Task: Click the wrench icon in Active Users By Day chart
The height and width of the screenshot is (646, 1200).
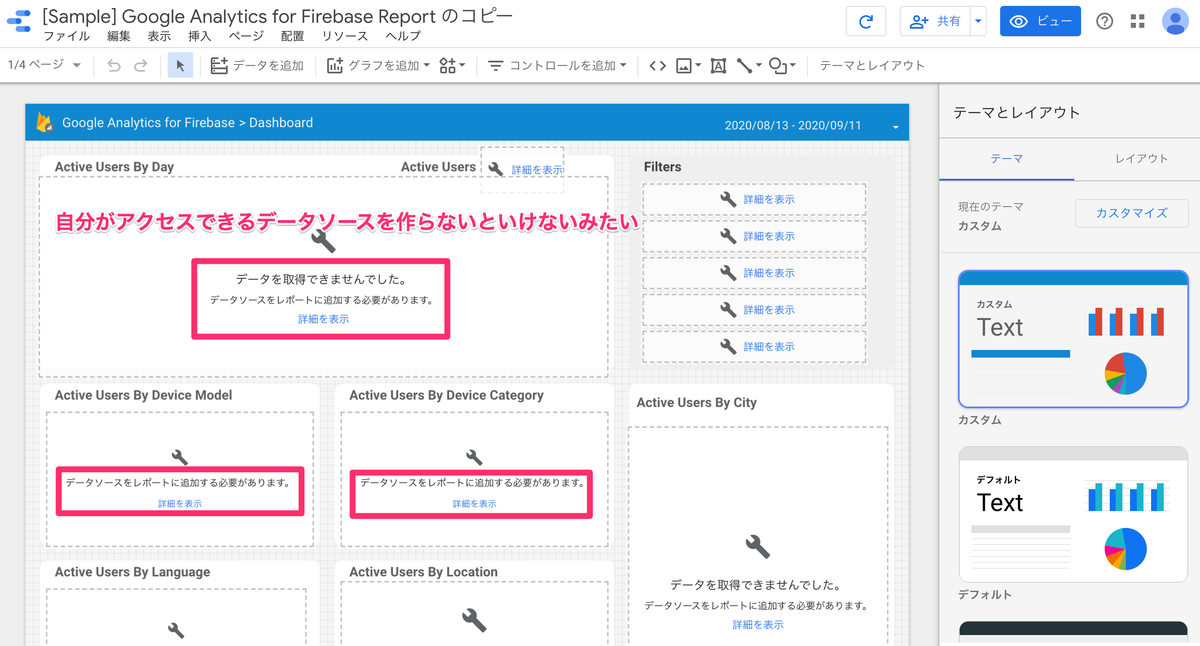Action: [x=323, y=240]
